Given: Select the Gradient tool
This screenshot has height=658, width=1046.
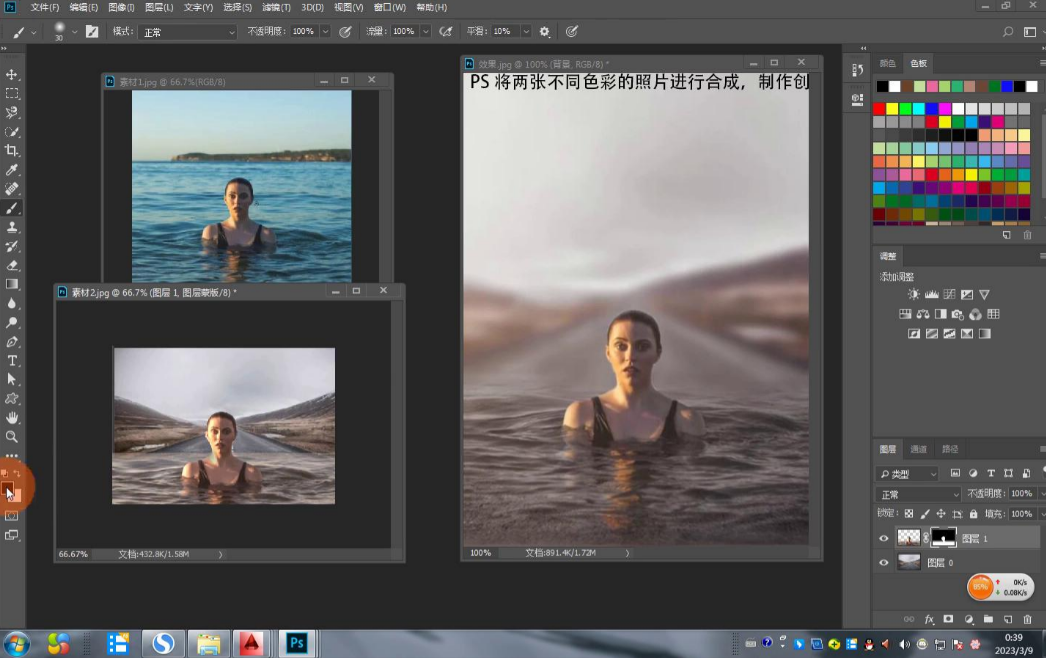Looking at the screenshot, I should tap(12, 284).
